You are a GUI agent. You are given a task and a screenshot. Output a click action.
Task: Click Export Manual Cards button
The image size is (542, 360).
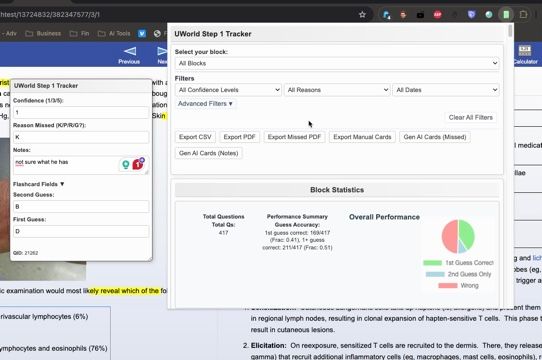362,137
